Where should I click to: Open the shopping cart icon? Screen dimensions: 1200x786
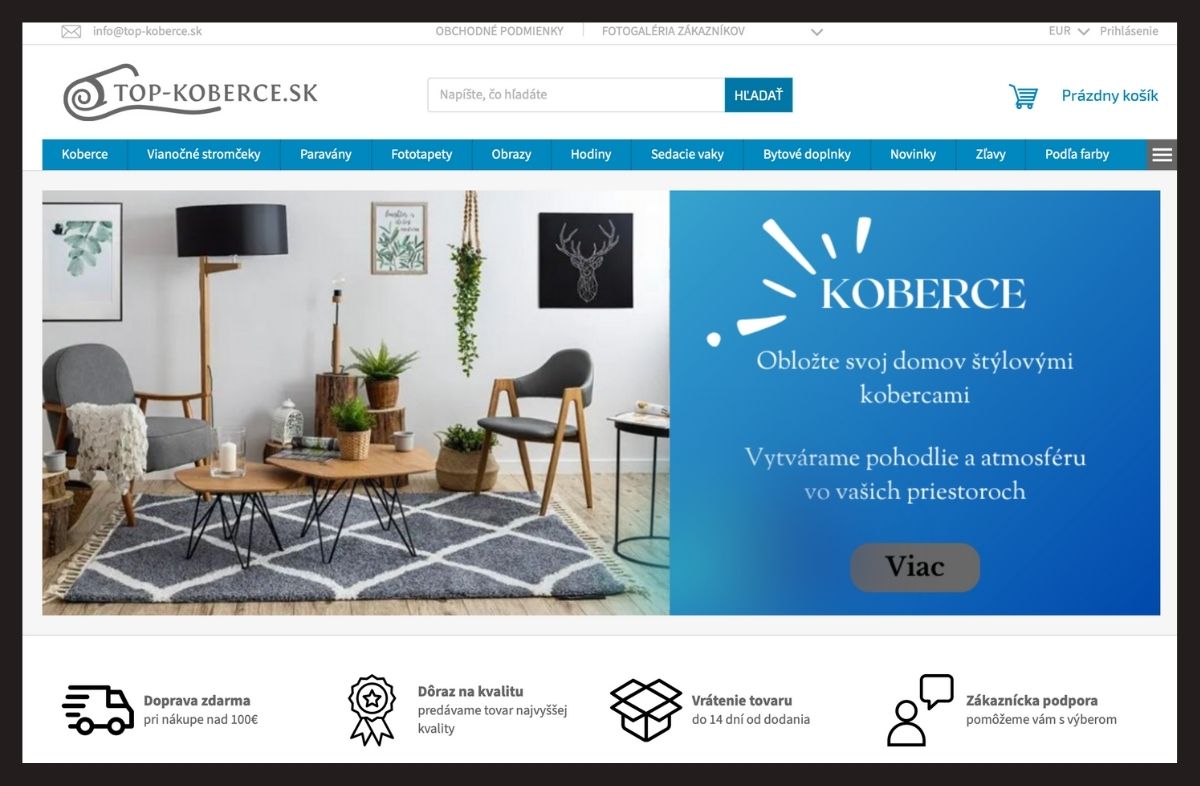pyautogui.click(x=1023, y=96)
